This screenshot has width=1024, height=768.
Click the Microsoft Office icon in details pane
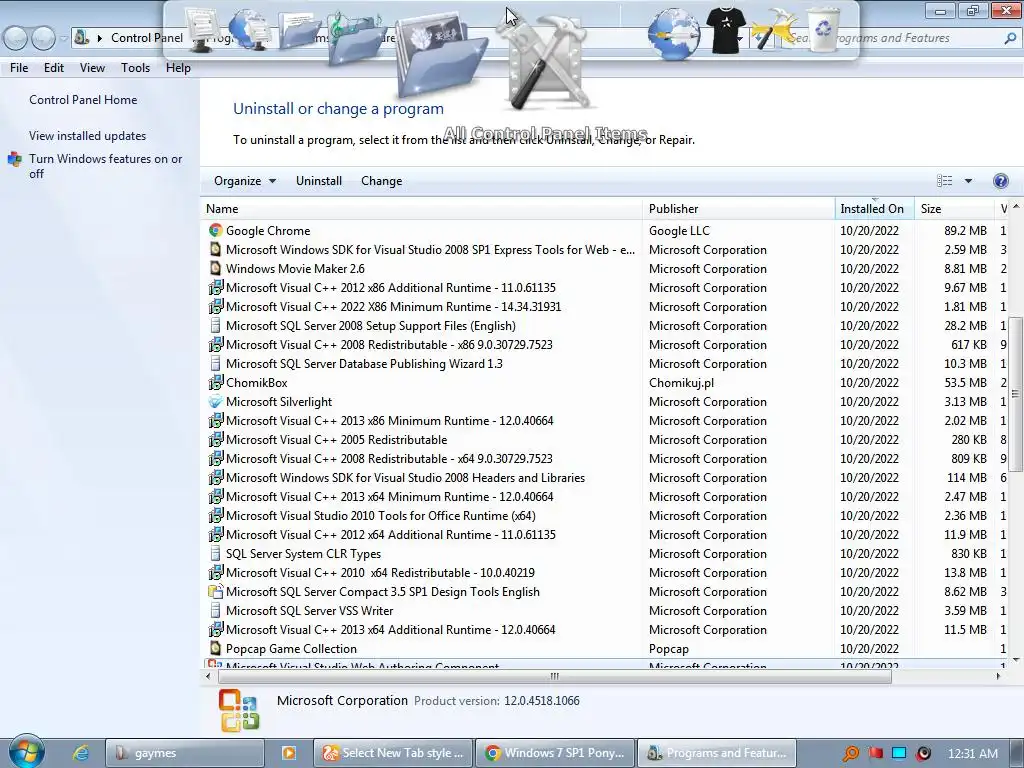239,711
